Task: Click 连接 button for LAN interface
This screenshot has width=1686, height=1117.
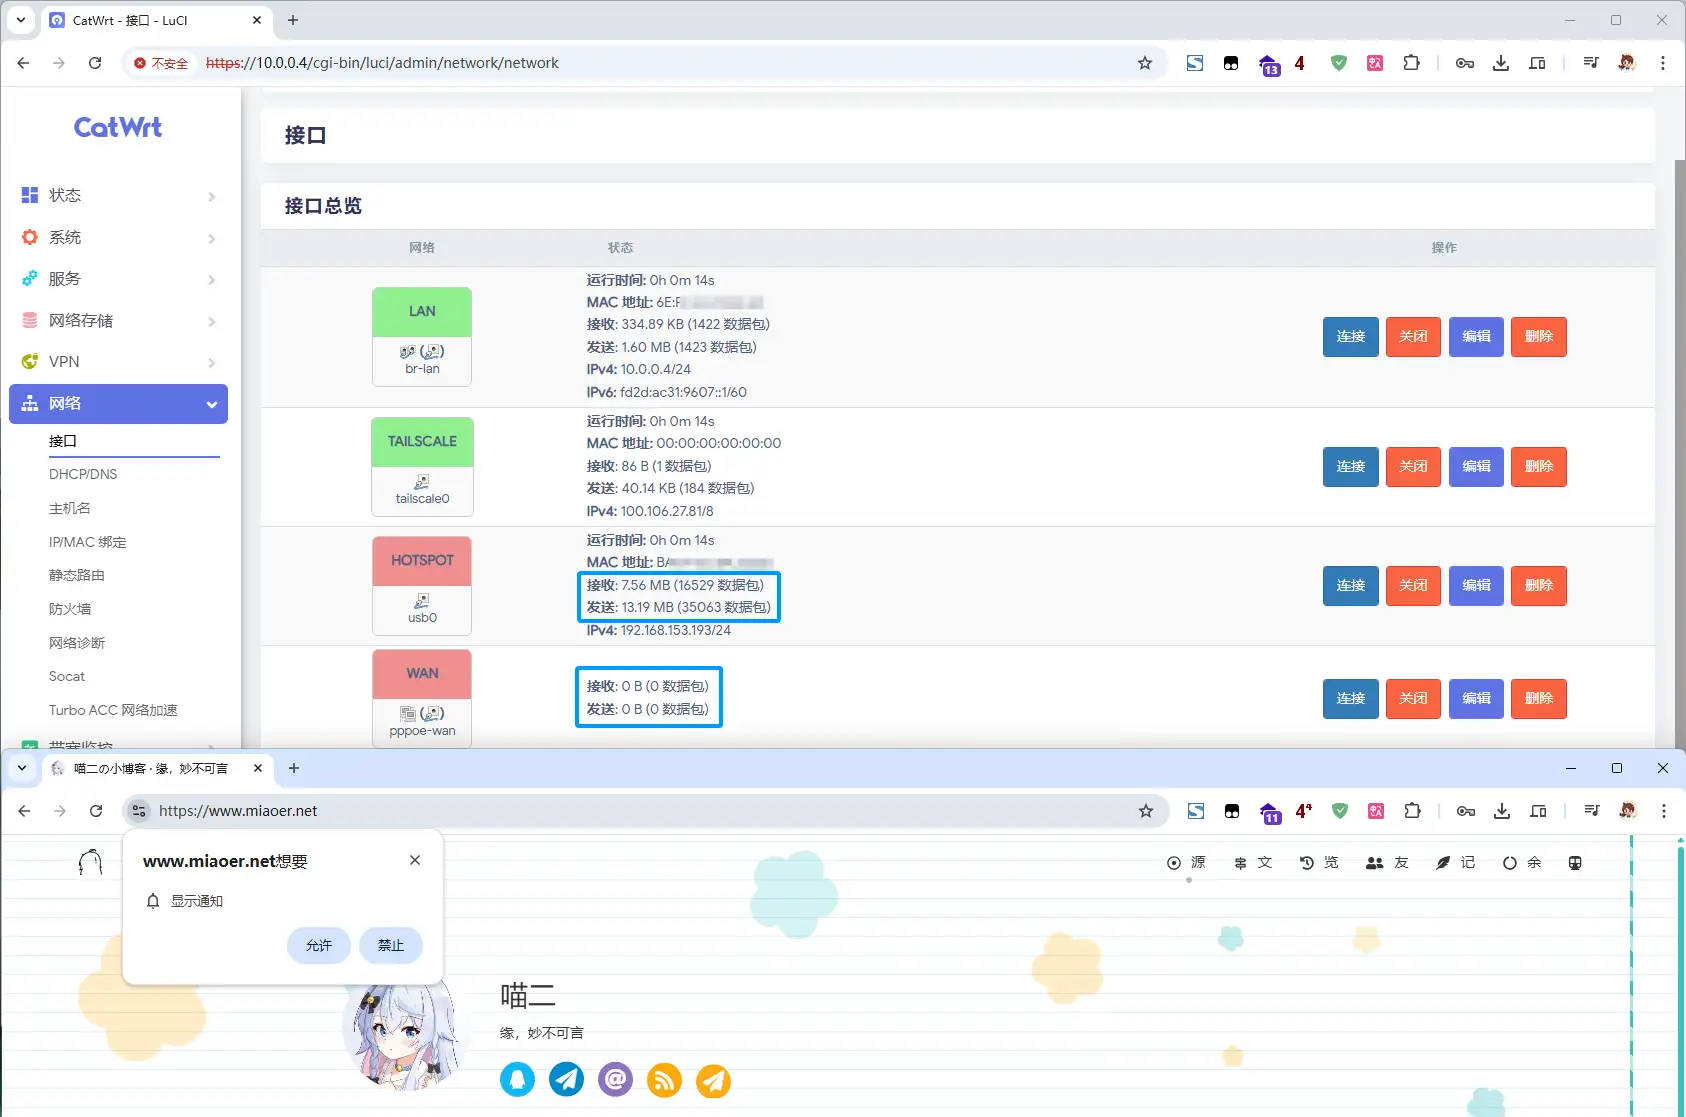Action: (1350, 337)
